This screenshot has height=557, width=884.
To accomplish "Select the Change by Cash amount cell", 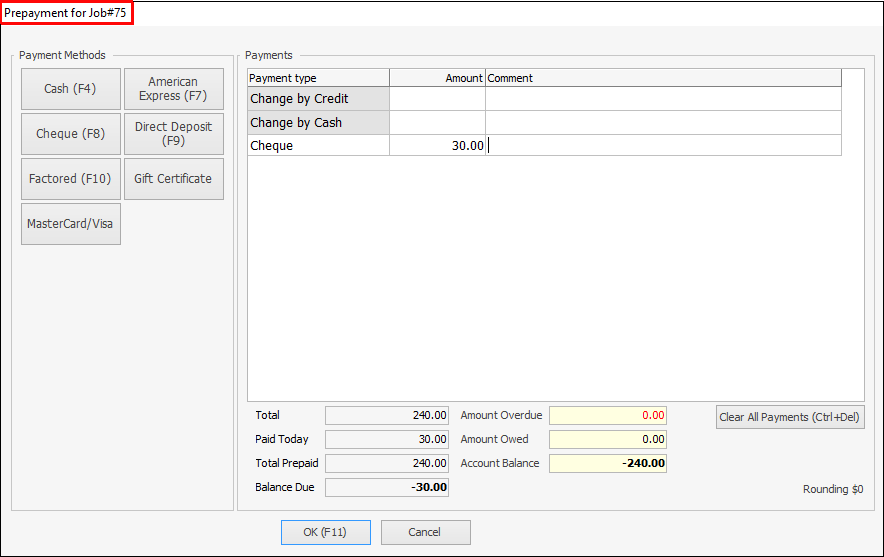I will click(x=437, y=123).
